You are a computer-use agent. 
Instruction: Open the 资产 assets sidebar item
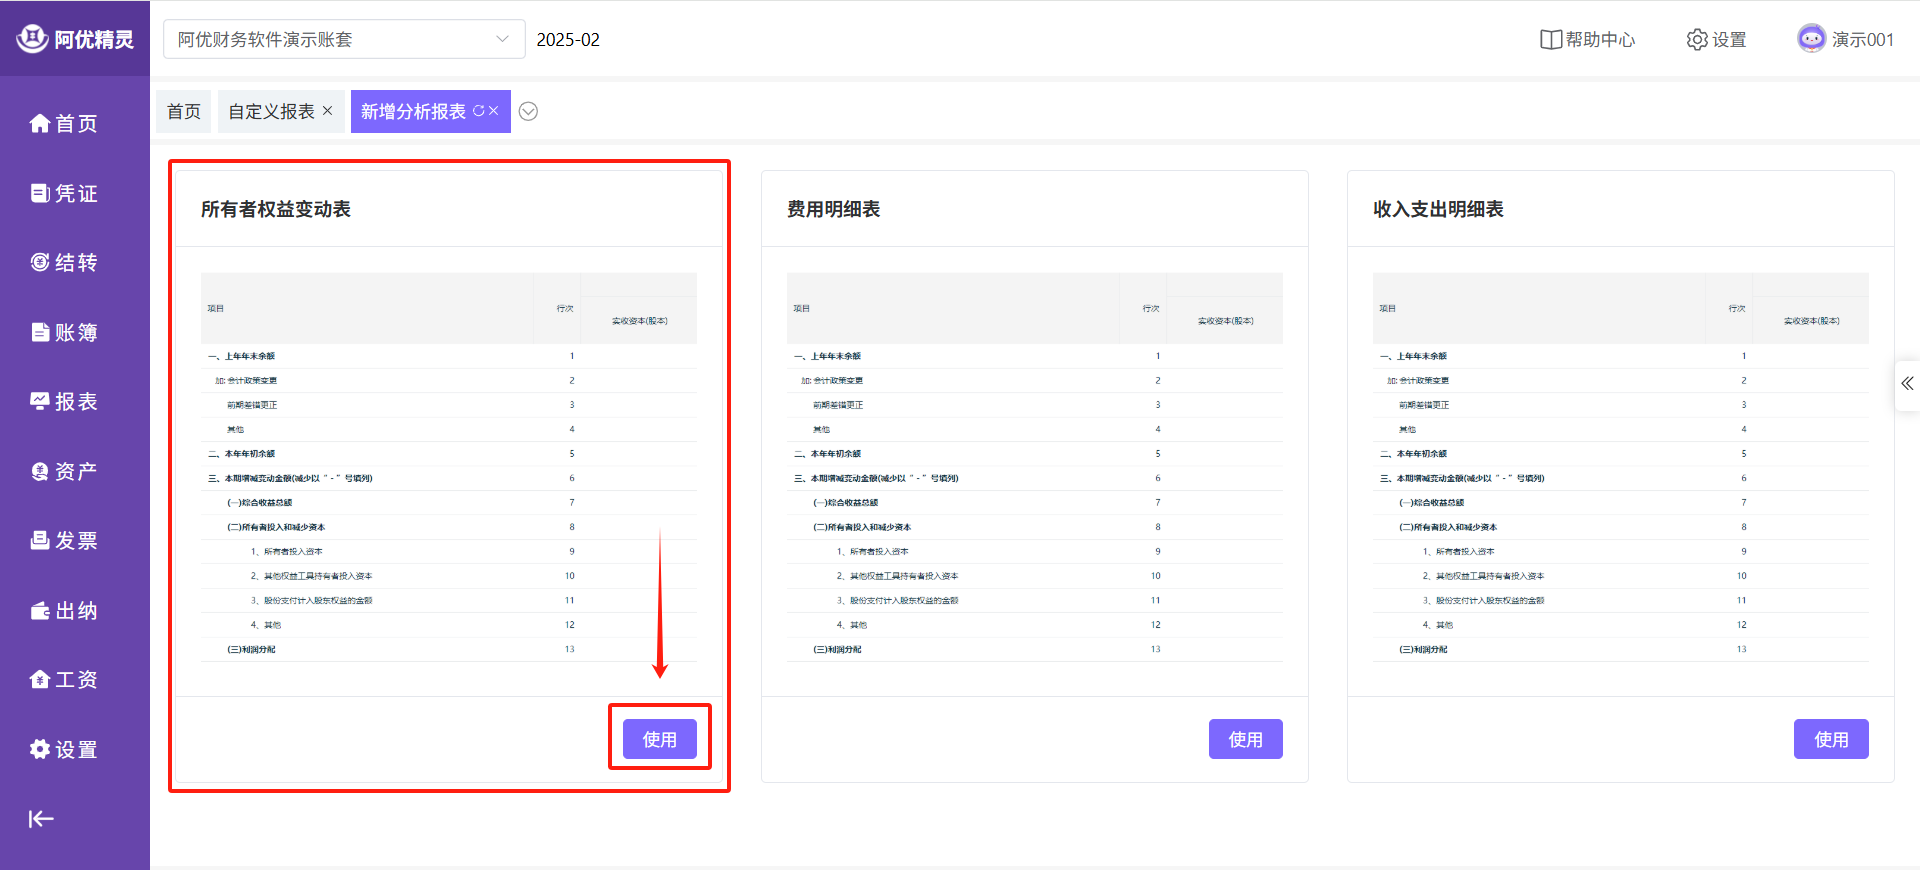64,471
